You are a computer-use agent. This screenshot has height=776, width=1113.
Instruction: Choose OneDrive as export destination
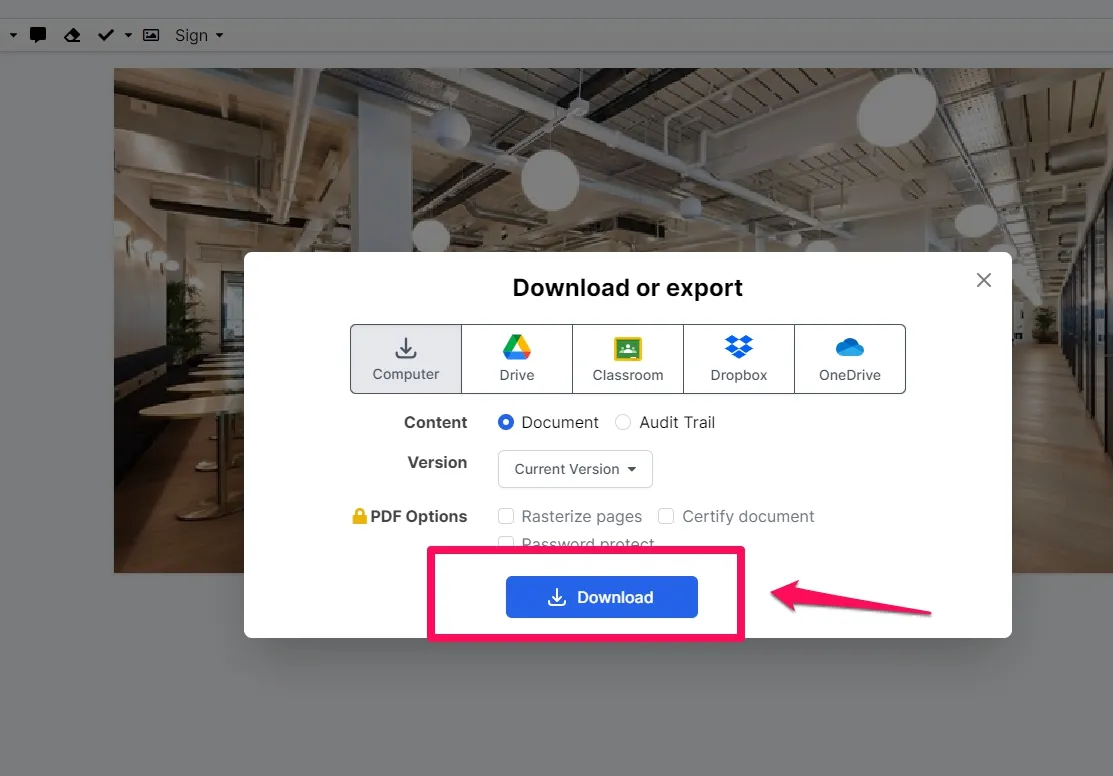click(849, 358)
